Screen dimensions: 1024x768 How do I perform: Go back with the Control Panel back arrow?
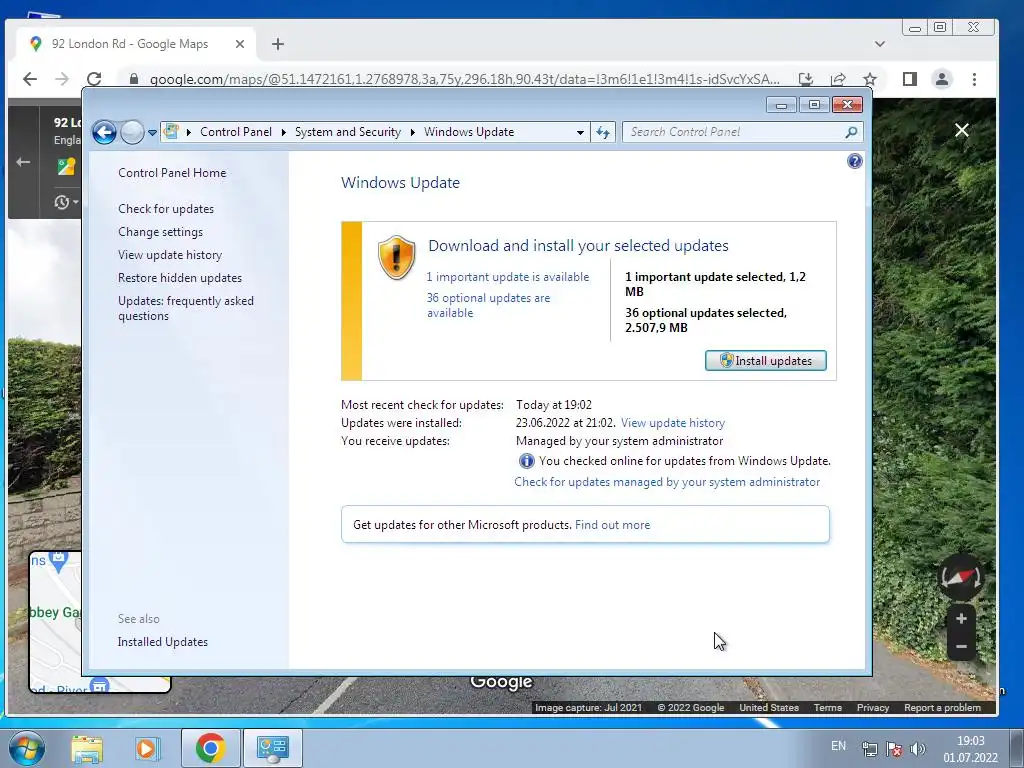(x=104, y=133)
